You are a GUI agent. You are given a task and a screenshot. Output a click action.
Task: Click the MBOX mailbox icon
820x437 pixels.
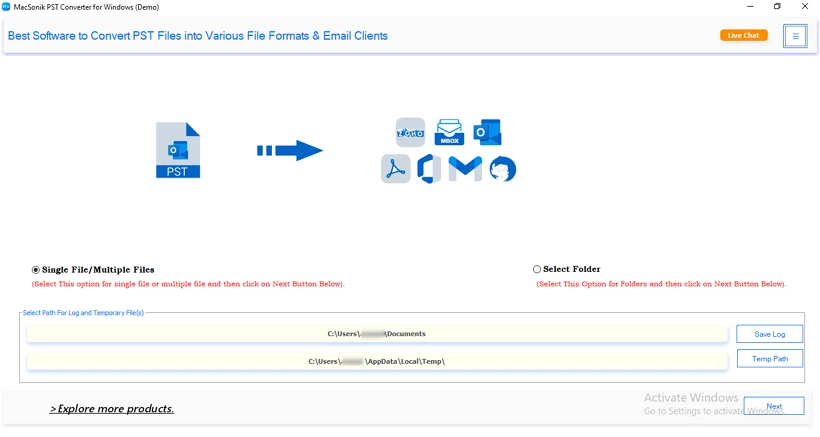click(x=449, y=132)
